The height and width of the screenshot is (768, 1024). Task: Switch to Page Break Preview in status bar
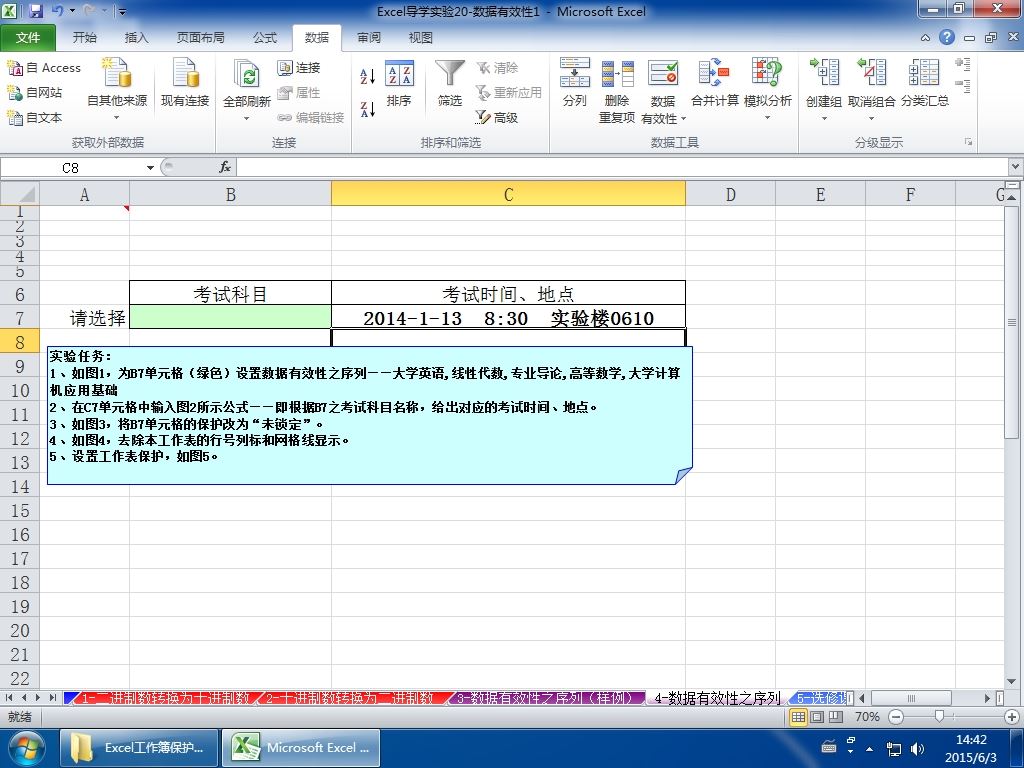pos(835,717)
